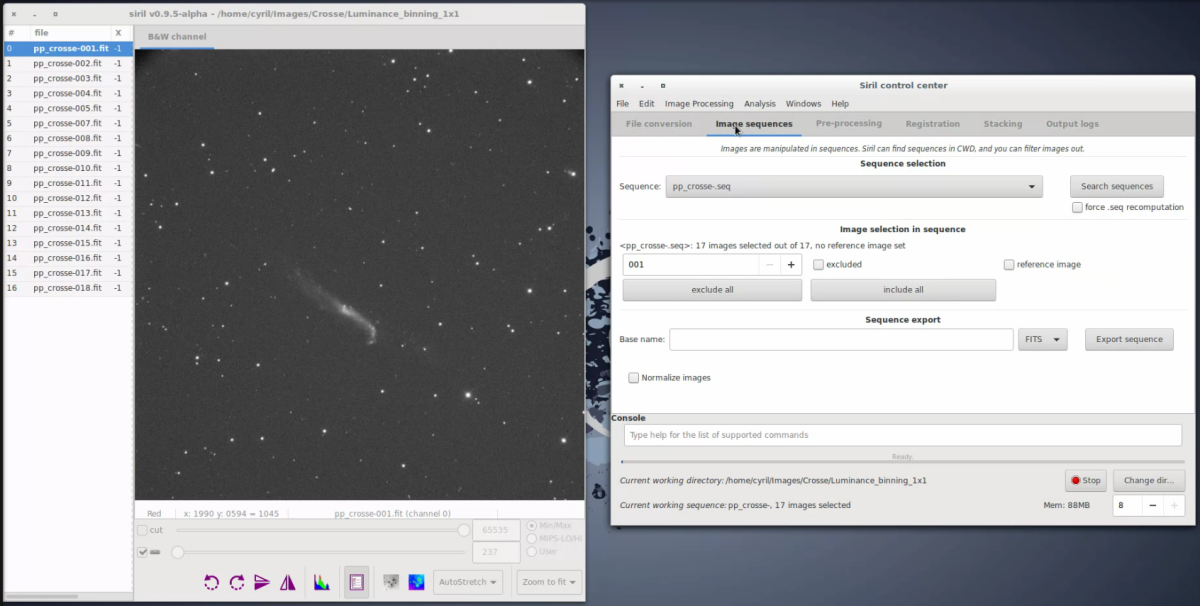The height and width of the screenshot is (606, 1200).
Task: Expand the FITS export format dropdown
Action: [1041, 339]
